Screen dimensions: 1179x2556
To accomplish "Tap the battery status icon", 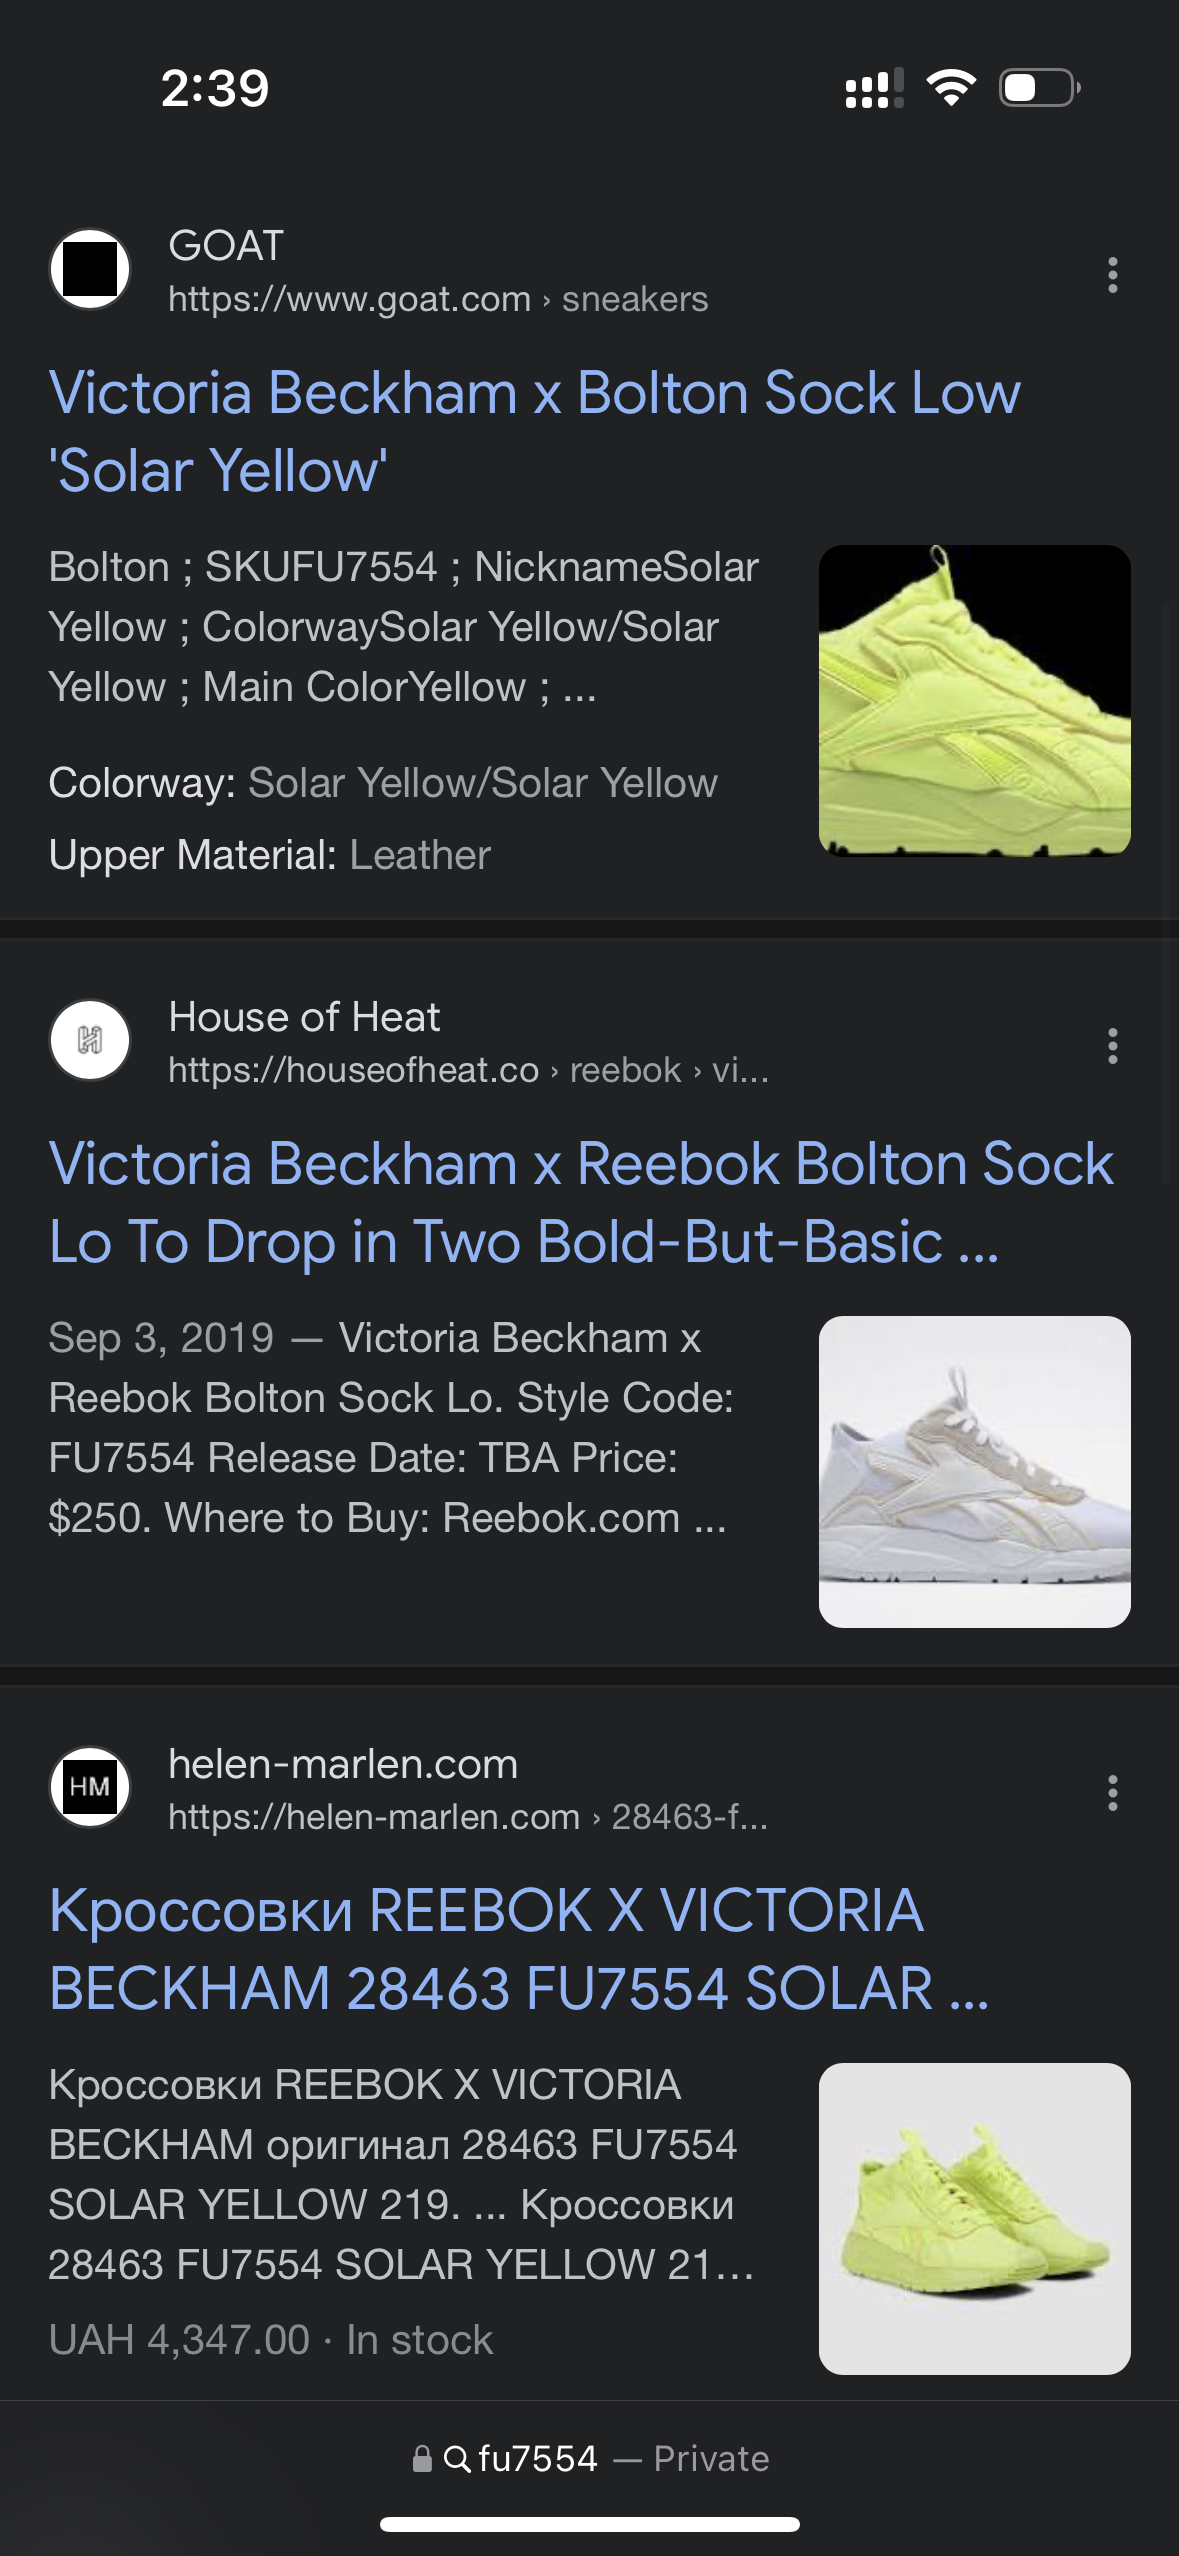I will 1039,88.
